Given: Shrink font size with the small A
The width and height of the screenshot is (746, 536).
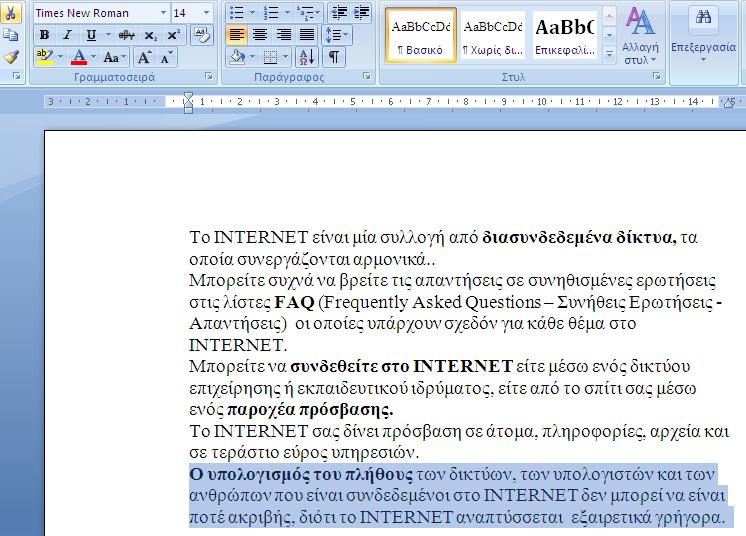Looking at the screenshot, I should (x=166, y=58).
